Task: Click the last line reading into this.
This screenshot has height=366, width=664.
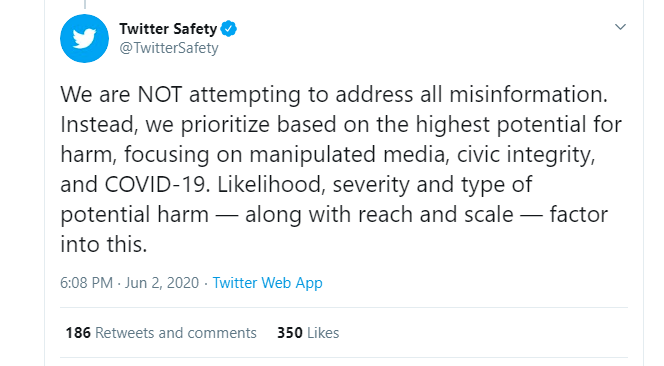Action: click(x=104, y=244)
